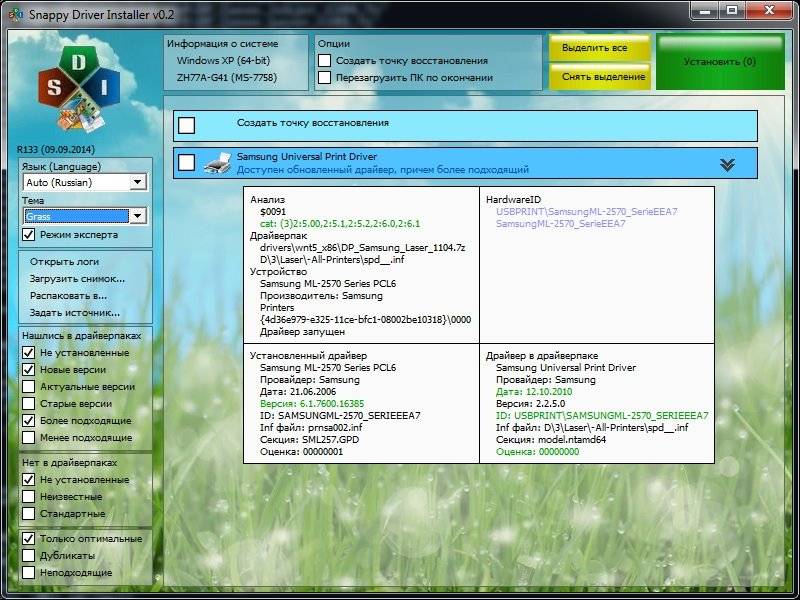Screen dimensions: 800x600
Task: Expand Samsung driver details with double chevron
Action: point(728,164)
